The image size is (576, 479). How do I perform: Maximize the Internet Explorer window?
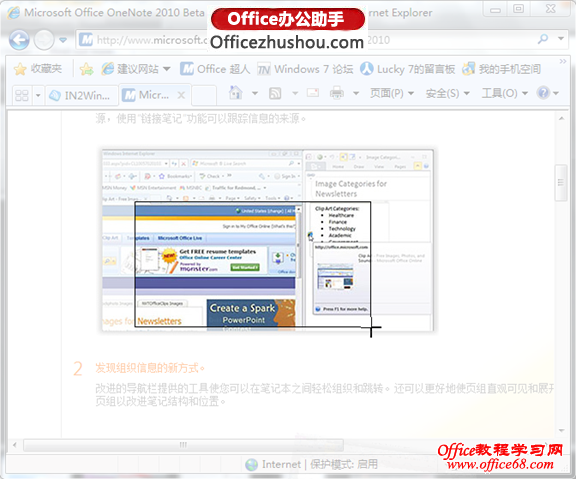click(x=518, y=9)
